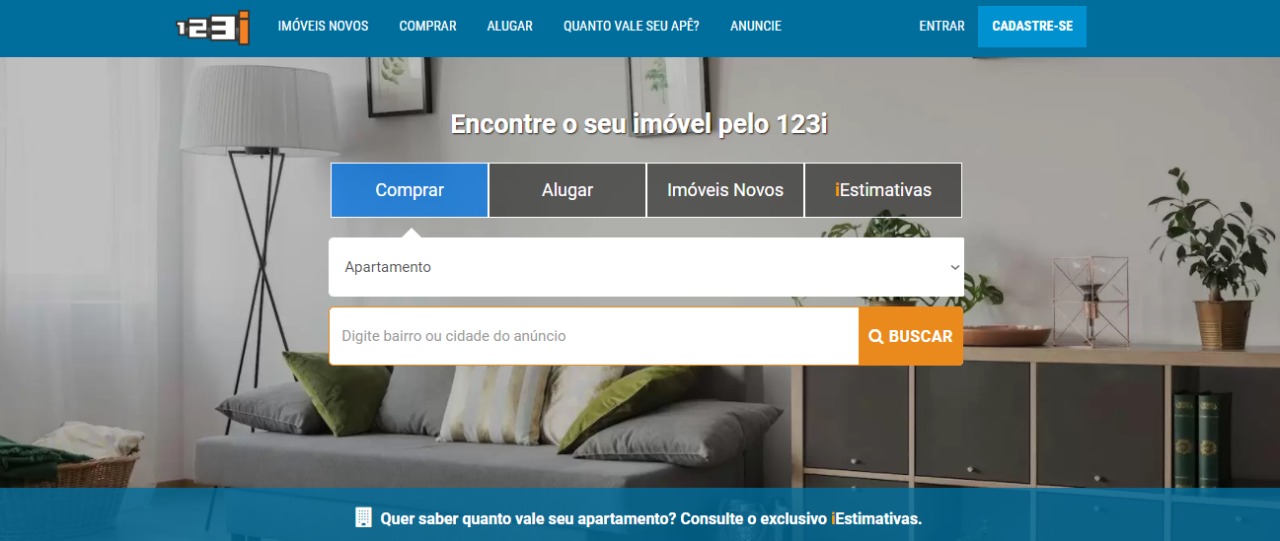The width and height of the screenshot is (1280, 541).
Task: Click the orange Buscar button
Action: click(x=911, y=336)
